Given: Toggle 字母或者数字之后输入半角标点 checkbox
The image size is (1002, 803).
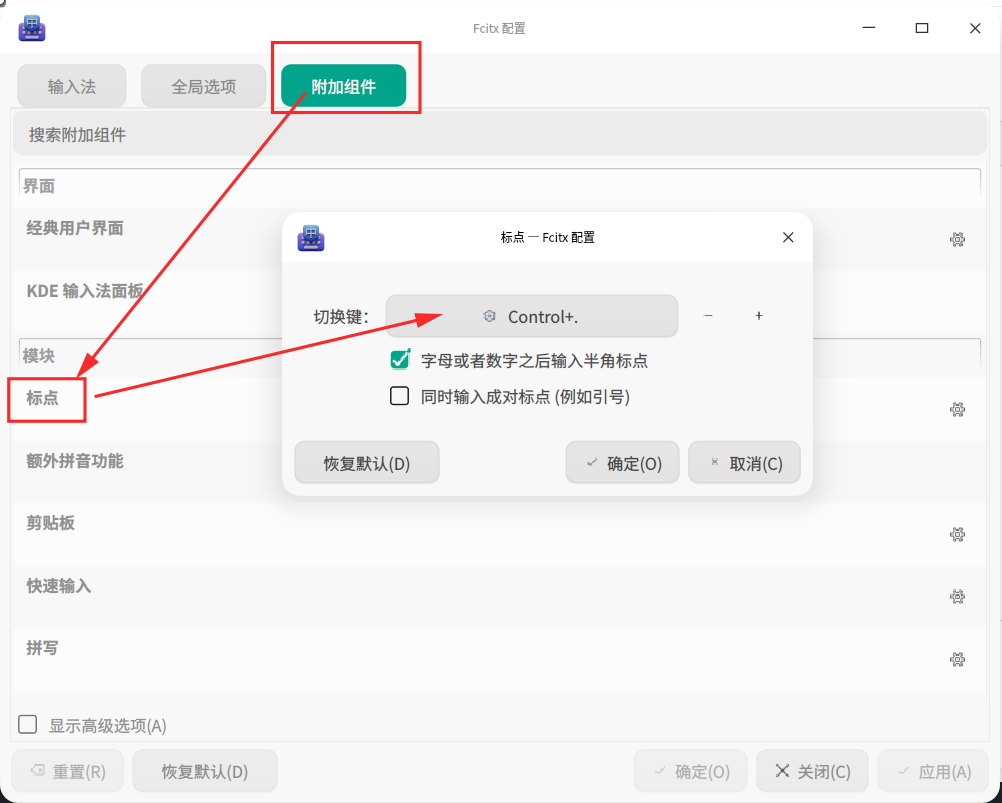Looking at the screenshot, I should tap(399, 360).
